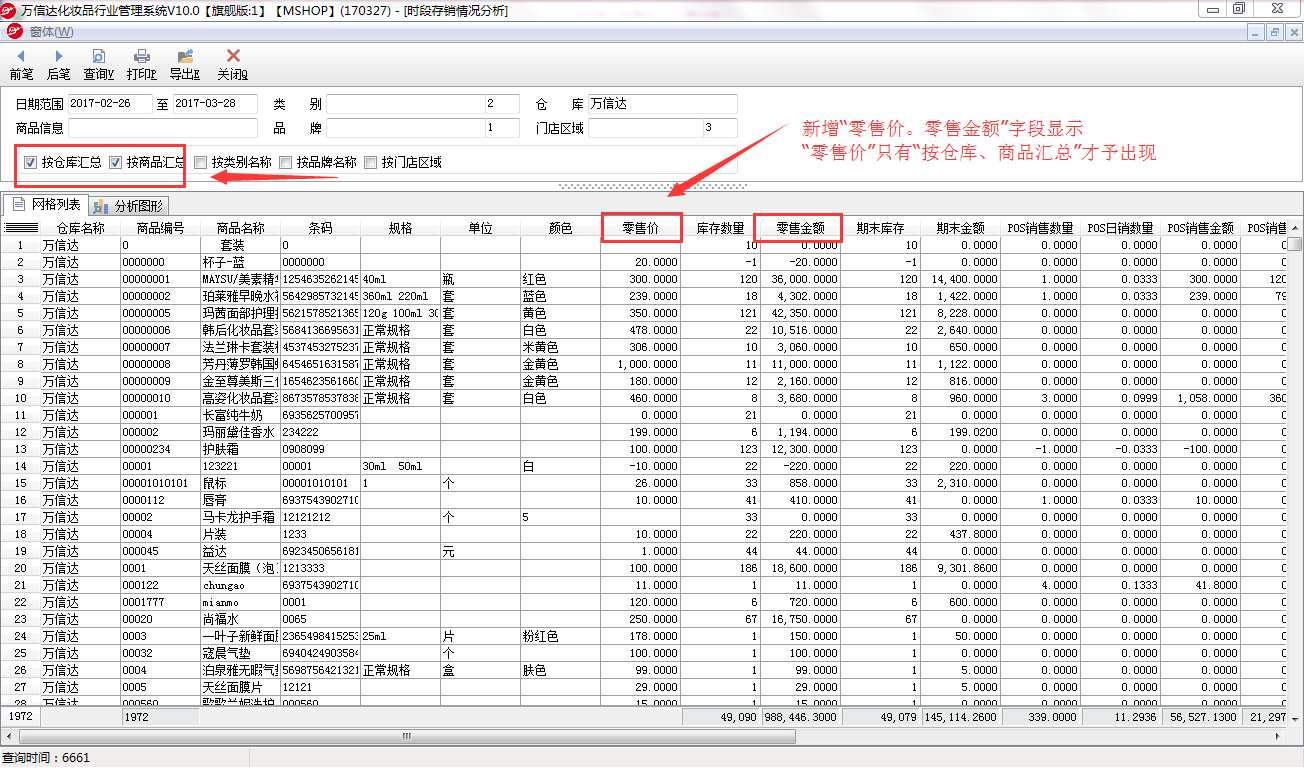Image resolution: width=1304 pixels, height=768 pixels.
Task: Click the 商品信息 input field
Action: pyautogui.click(x=163, y=128)
